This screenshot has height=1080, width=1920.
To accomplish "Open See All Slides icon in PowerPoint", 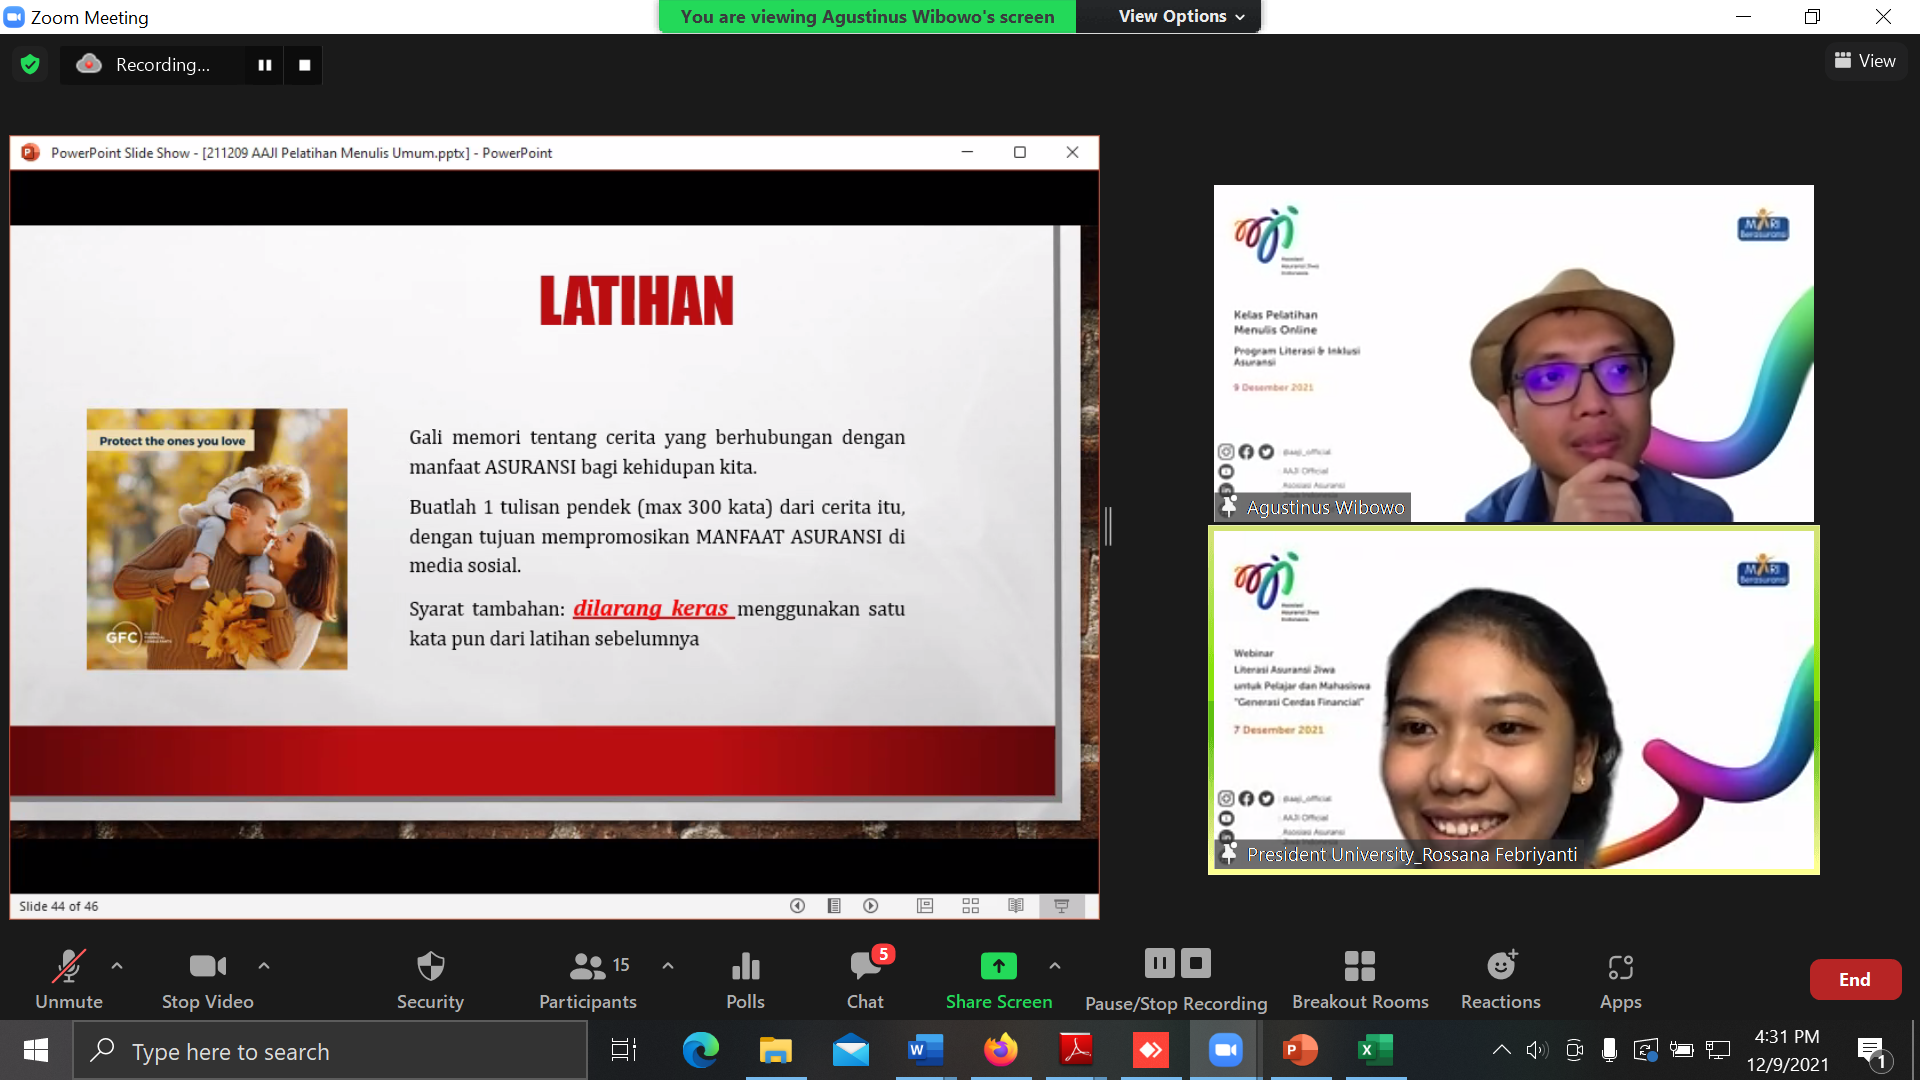I will (x=834, y=906).
